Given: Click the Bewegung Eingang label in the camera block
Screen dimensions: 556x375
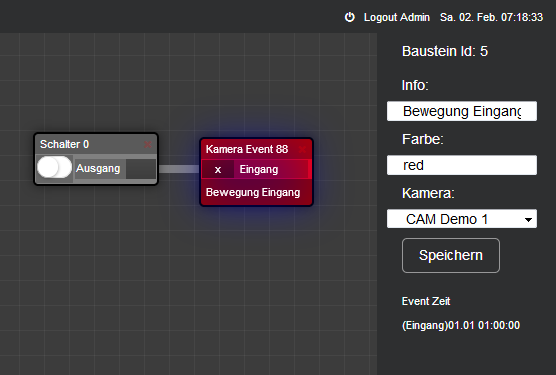Looking at the screenshot, I should tap(253, 192).
